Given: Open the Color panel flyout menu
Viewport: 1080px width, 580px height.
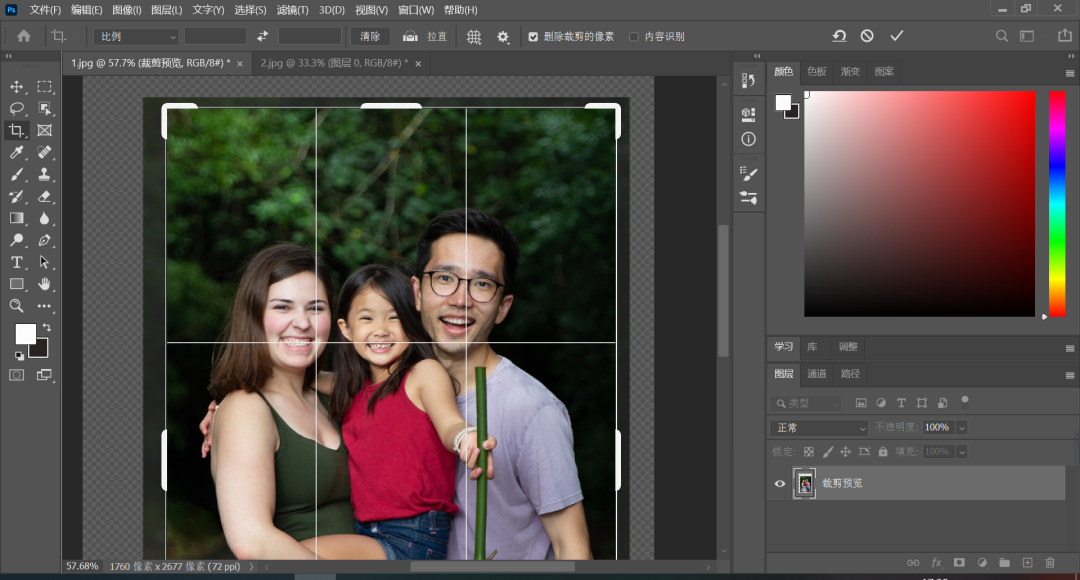Looking at the screenshot, I should pyautogui.click(x=1070, y=73).
